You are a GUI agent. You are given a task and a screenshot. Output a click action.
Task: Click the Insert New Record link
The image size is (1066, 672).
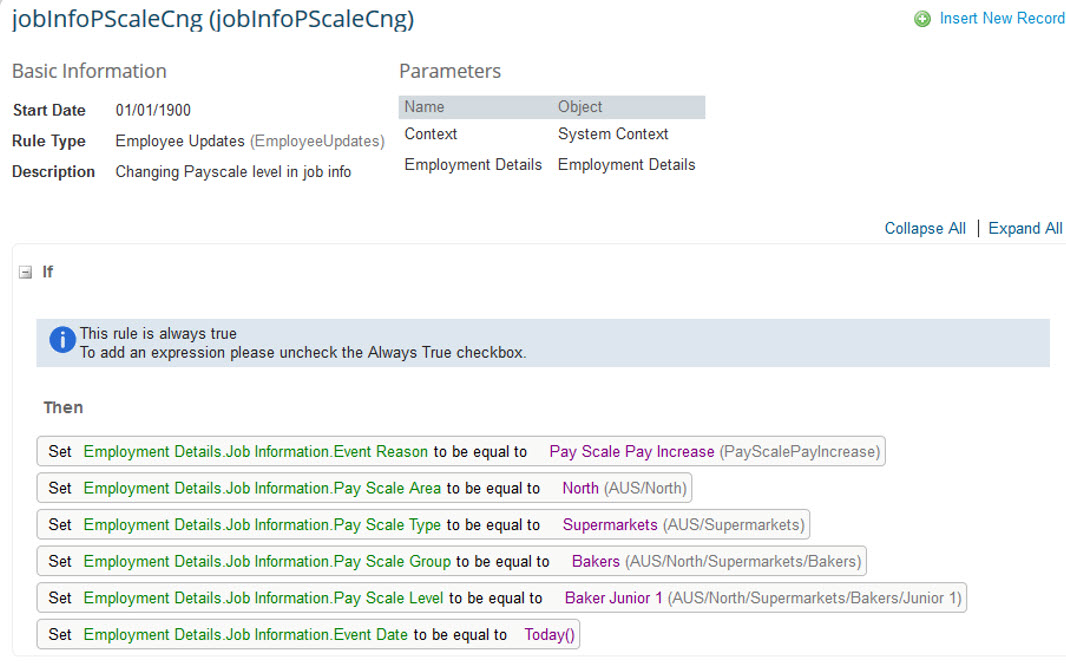(x=1002, y=18)
